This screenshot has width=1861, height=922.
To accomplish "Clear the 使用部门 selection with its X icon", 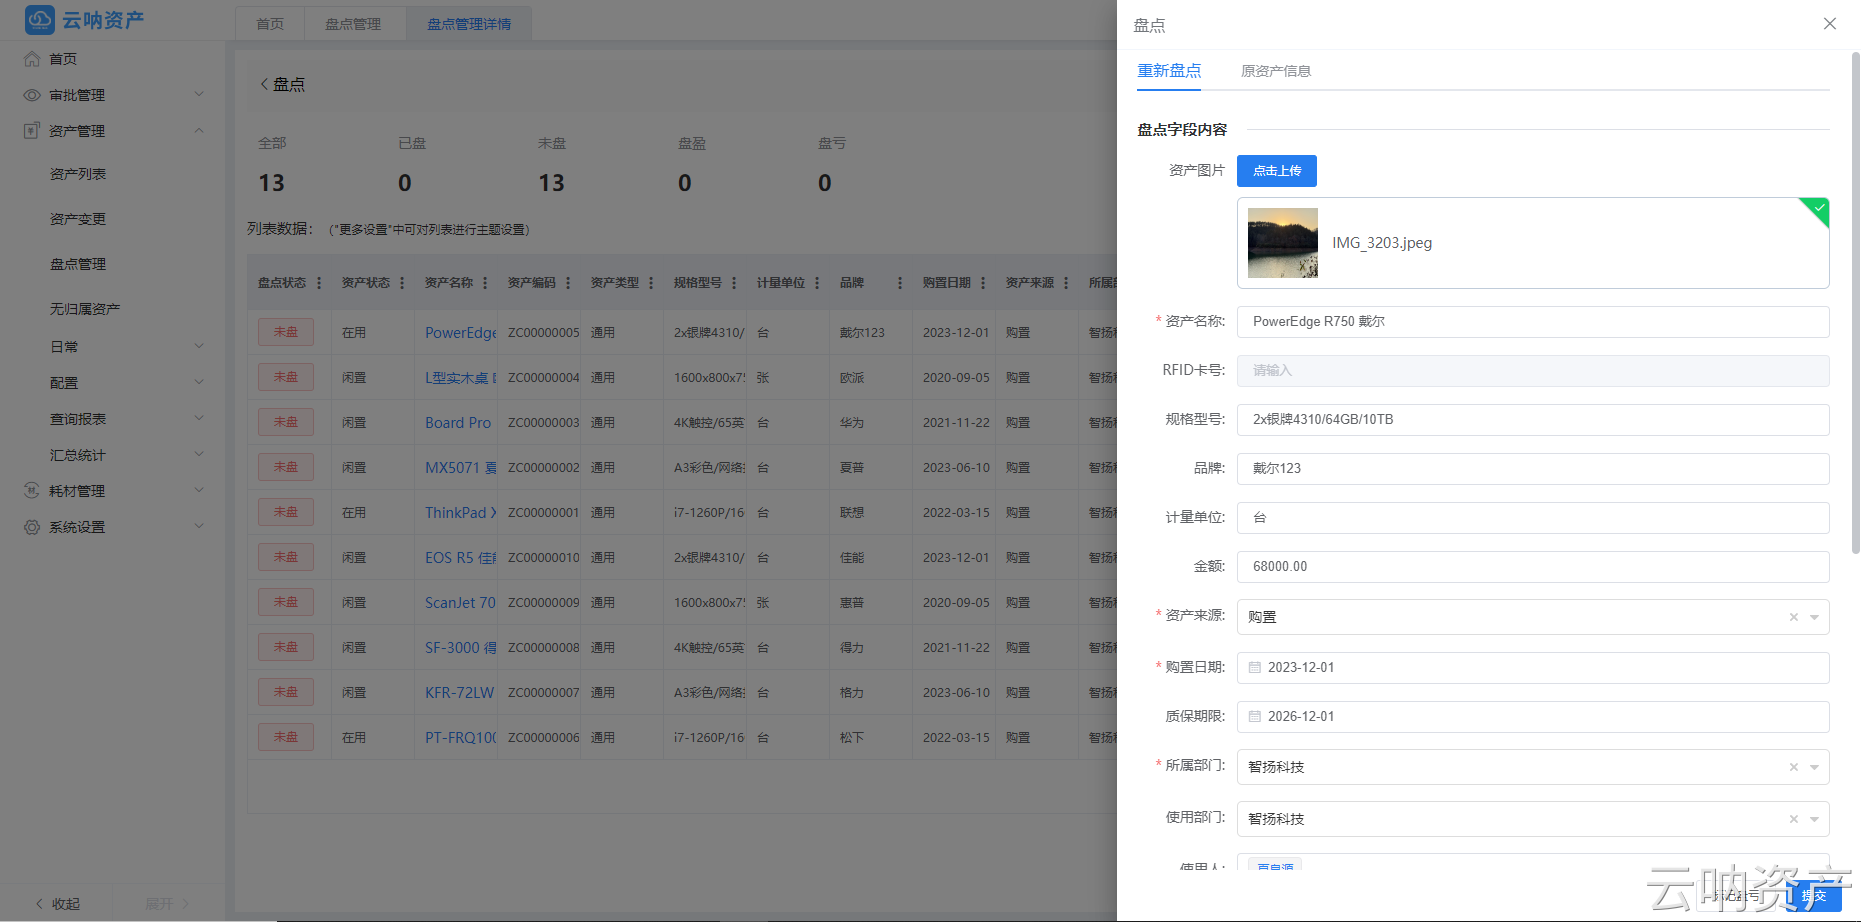I will point(1793,819).
